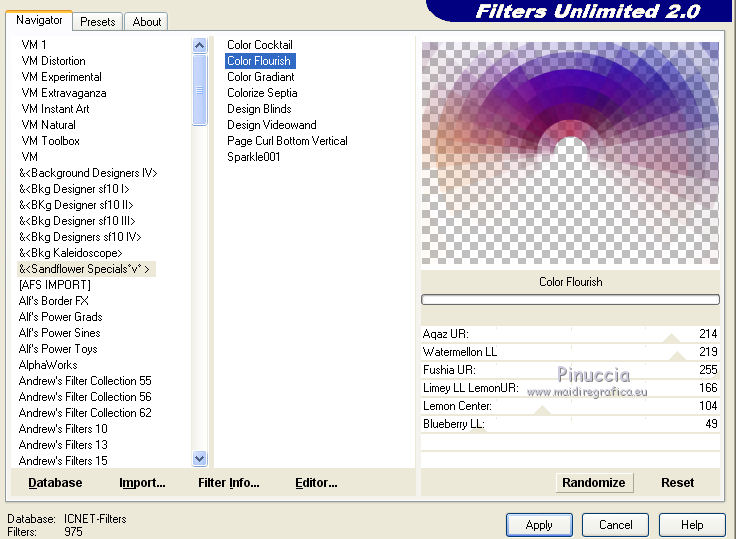Screen dimensions: 736x539
Task: Adjust the Aqaz UR slider
Action: pos(570,334)
